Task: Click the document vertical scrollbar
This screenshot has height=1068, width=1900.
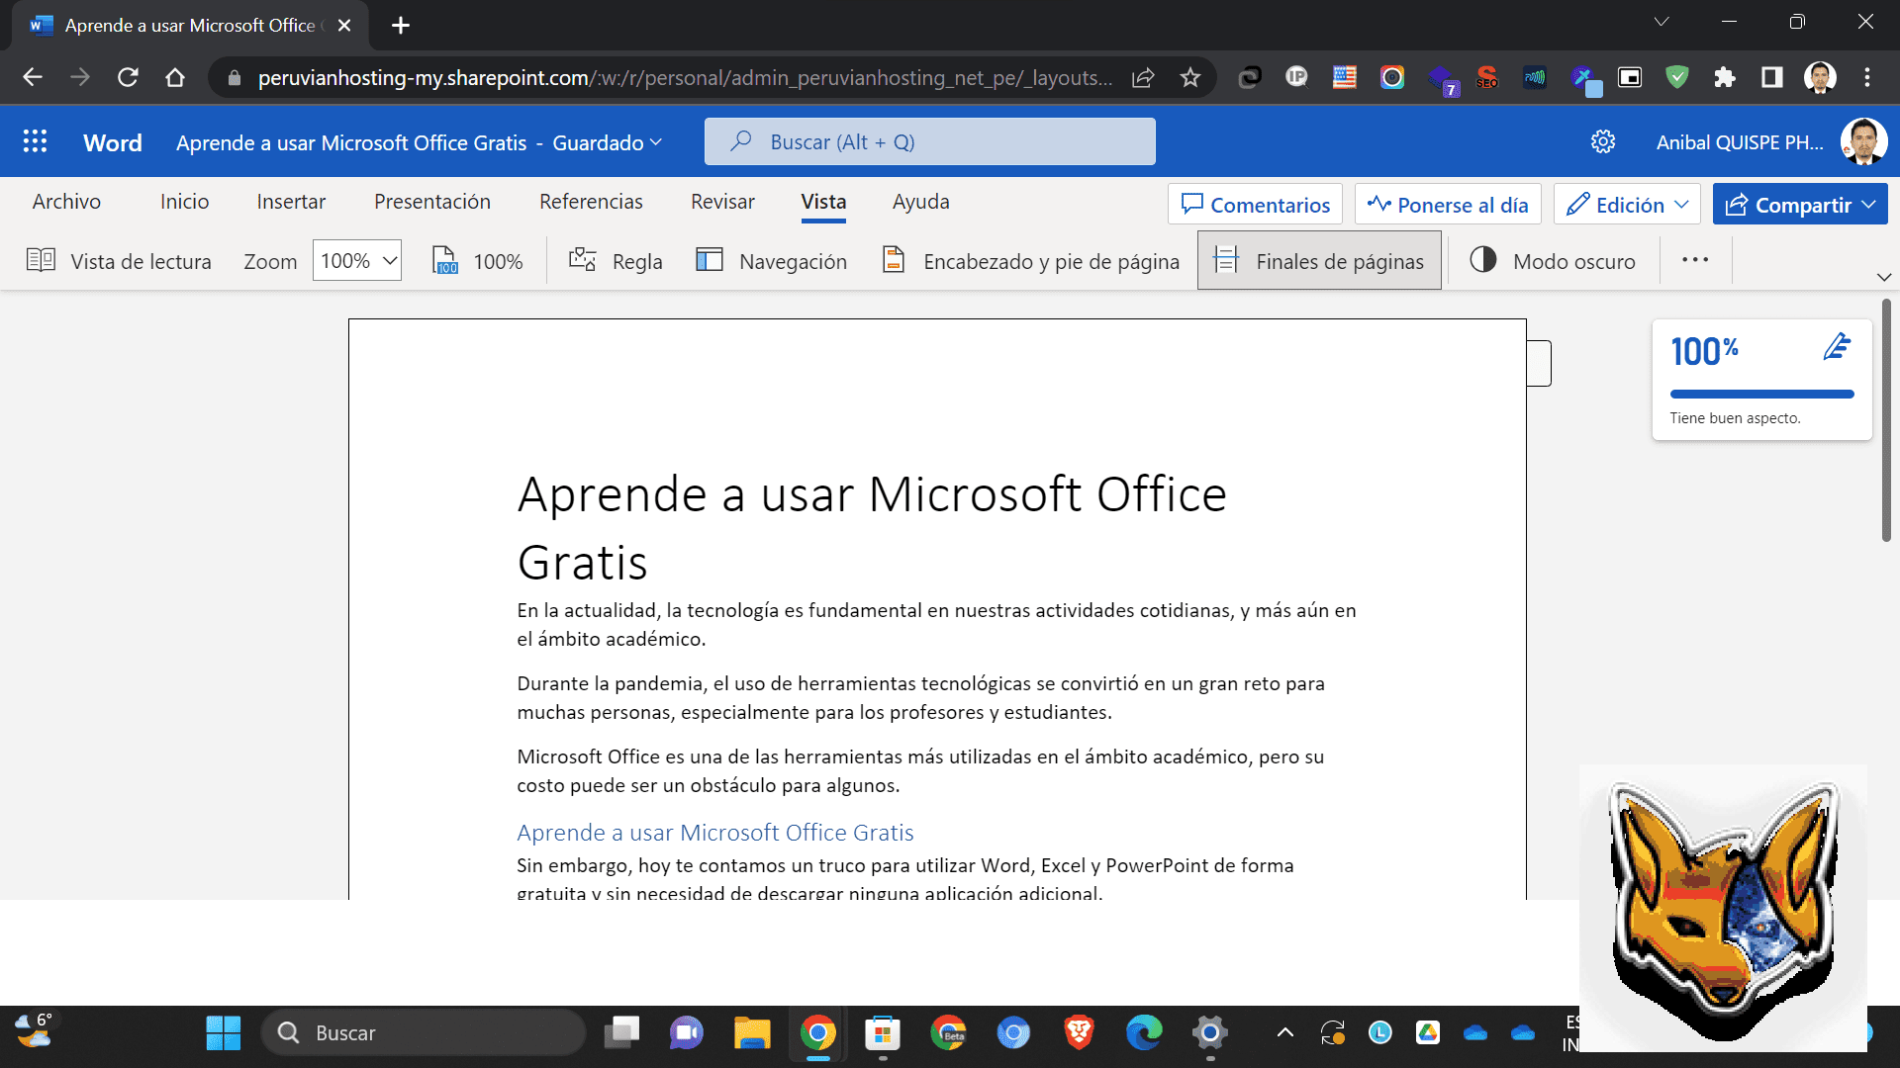Action: click(x=1886, y=421)
